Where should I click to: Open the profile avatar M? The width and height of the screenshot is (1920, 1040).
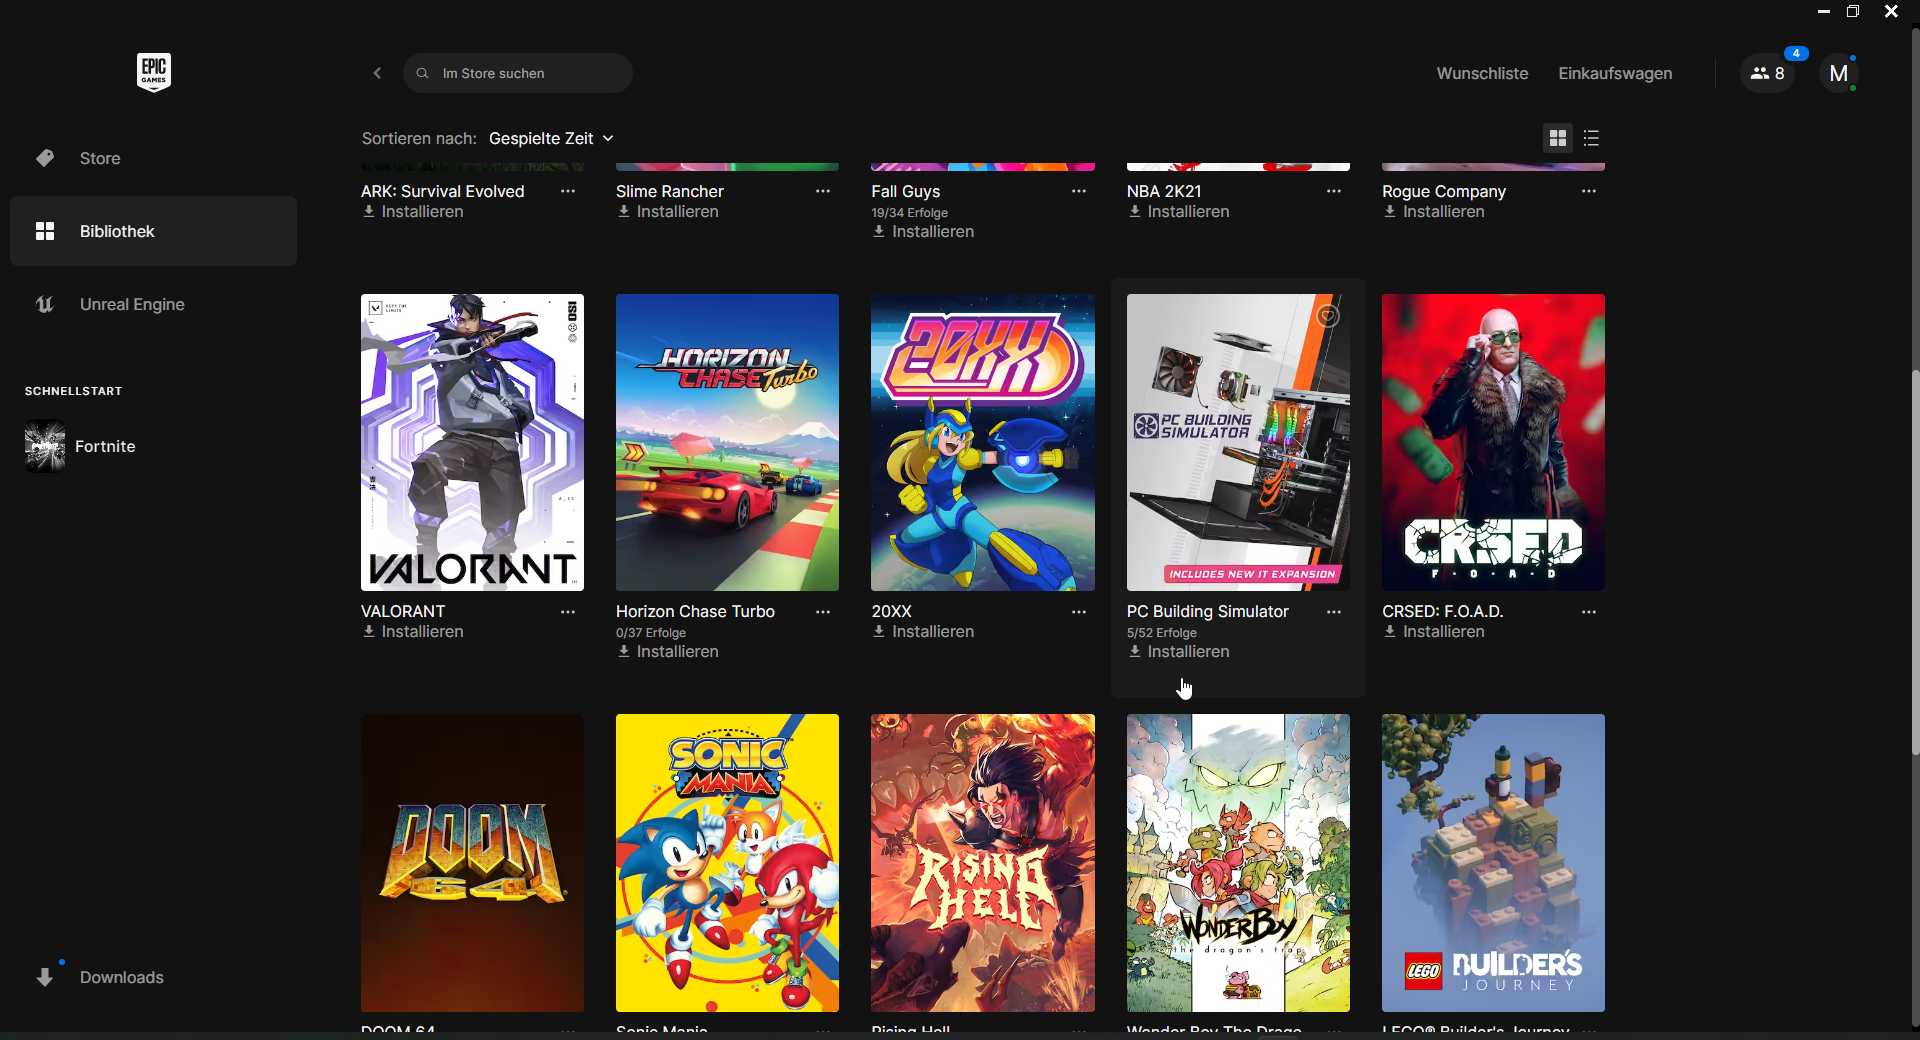tap(1838, 73)
